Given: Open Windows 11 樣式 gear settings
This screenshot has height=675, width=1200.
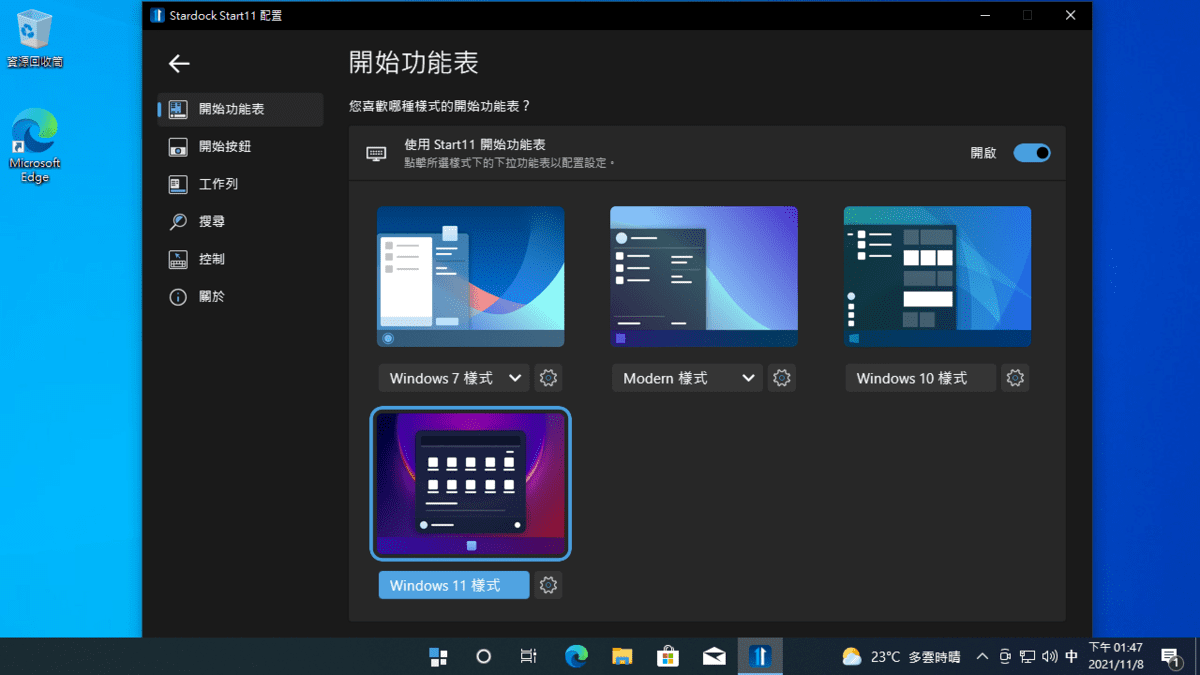Looking at the screenshot, I should [547, 585].
